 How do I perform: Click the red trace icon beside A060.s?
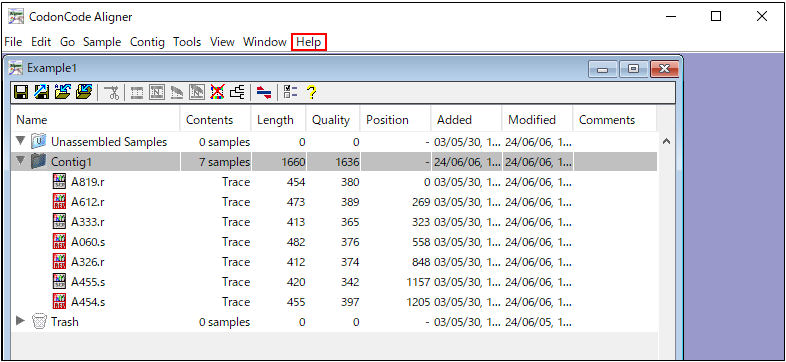coord(60,242)
